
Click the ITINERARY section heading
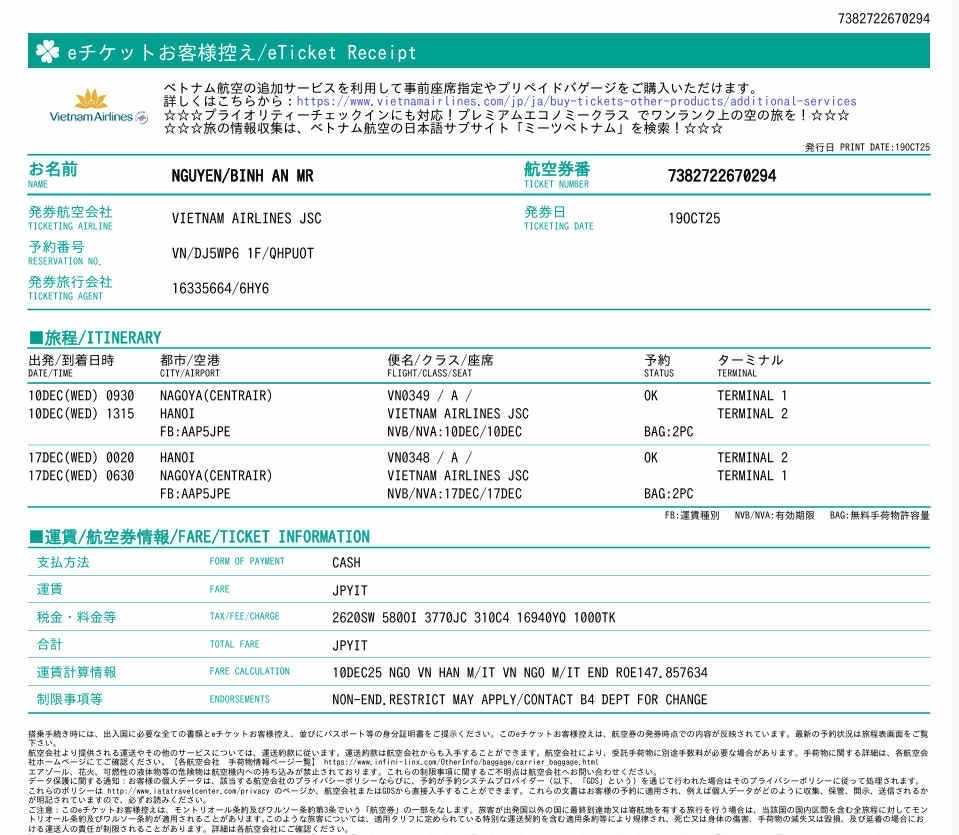tap(95, 338)
